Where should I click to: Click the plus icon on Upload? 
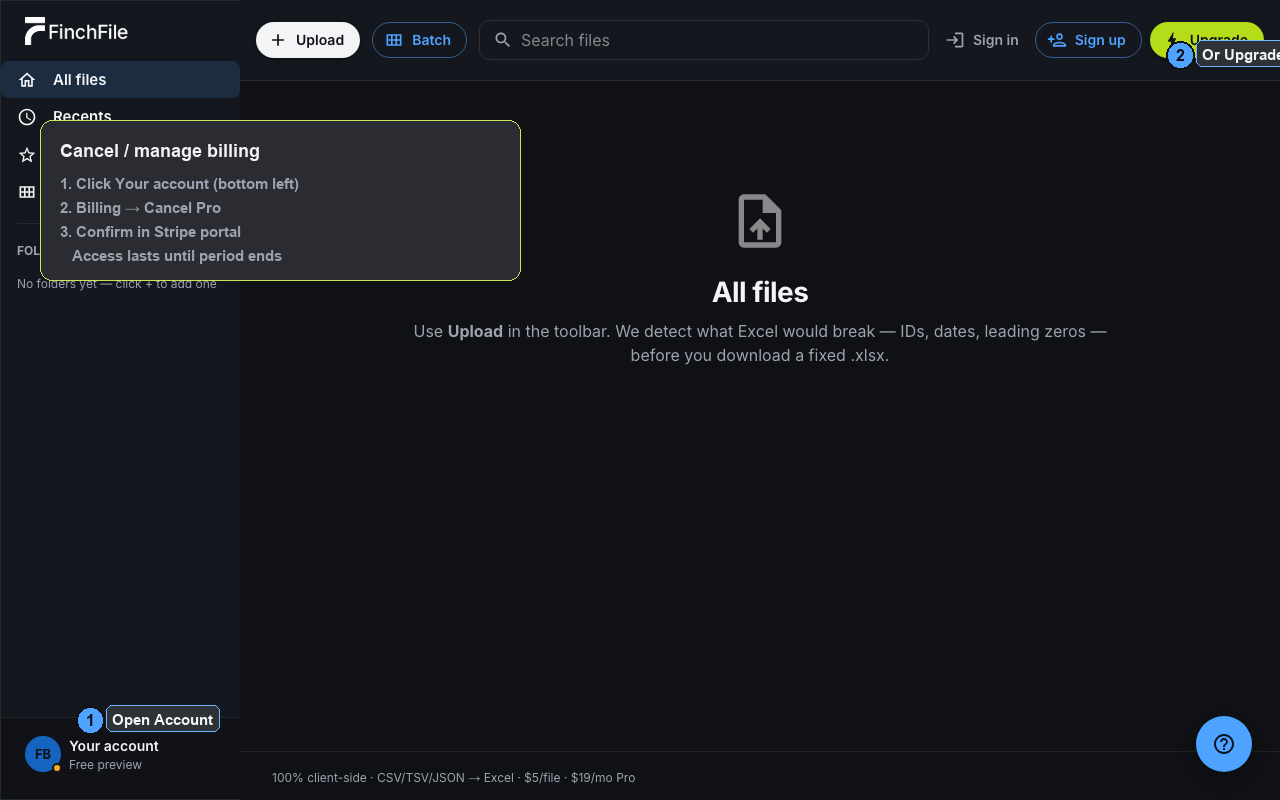[x=278, y=40]
